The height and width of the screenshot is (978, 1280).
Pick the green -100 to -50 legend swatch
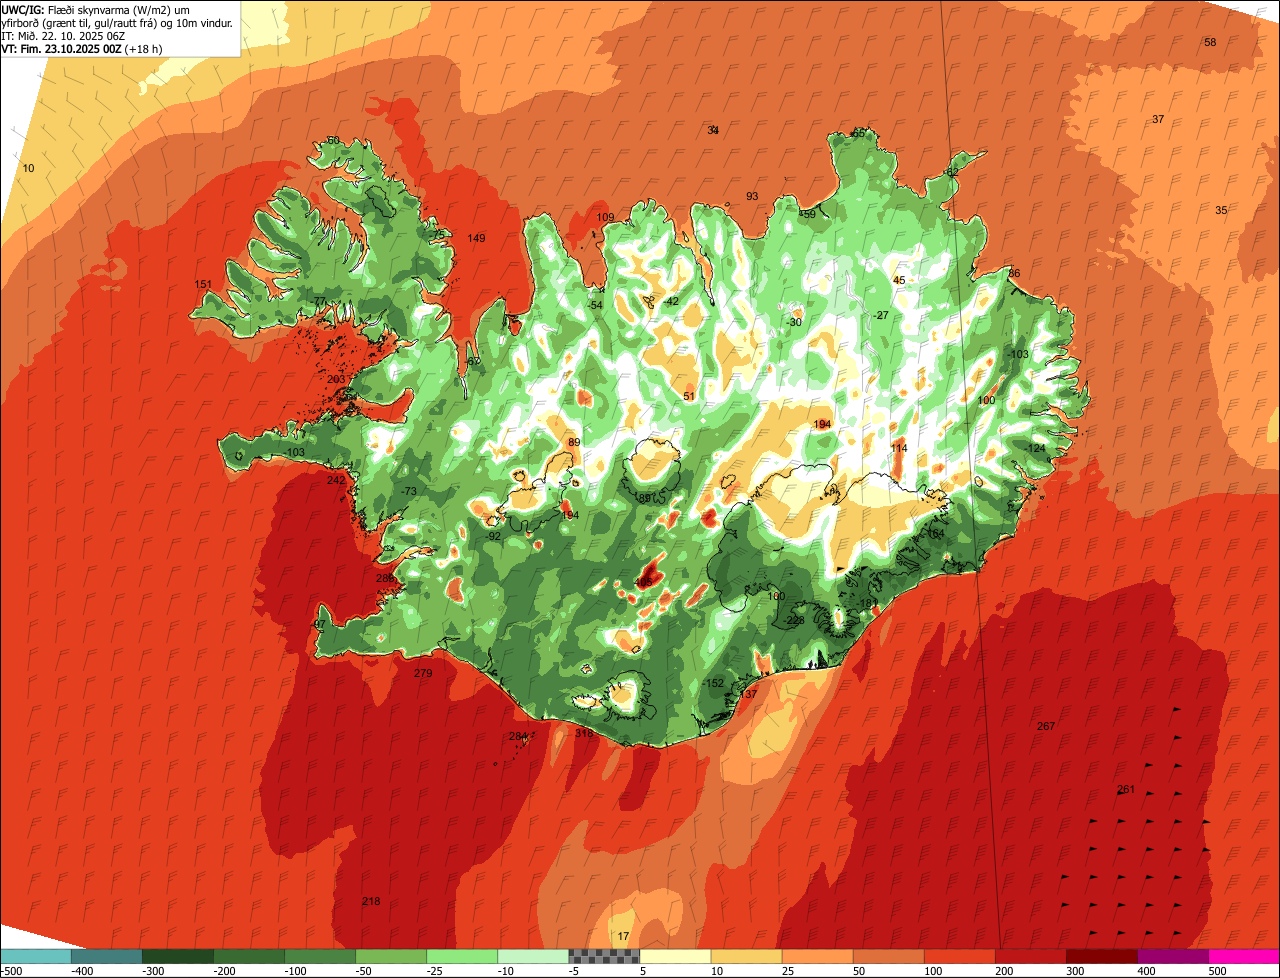pyautogui.click(x=320, y=956)
